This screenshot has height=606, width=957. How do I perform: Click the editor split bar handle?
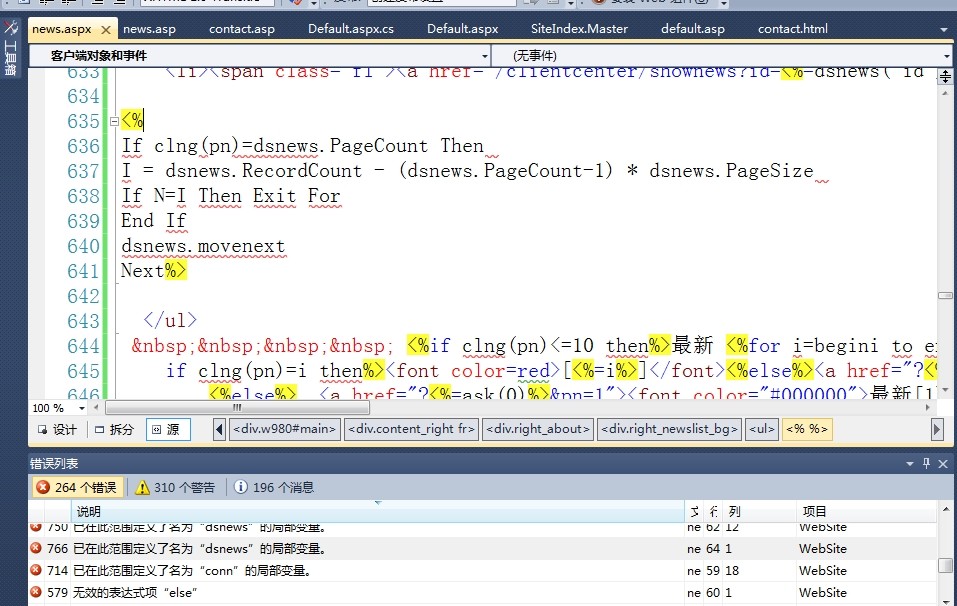[945, 76]
